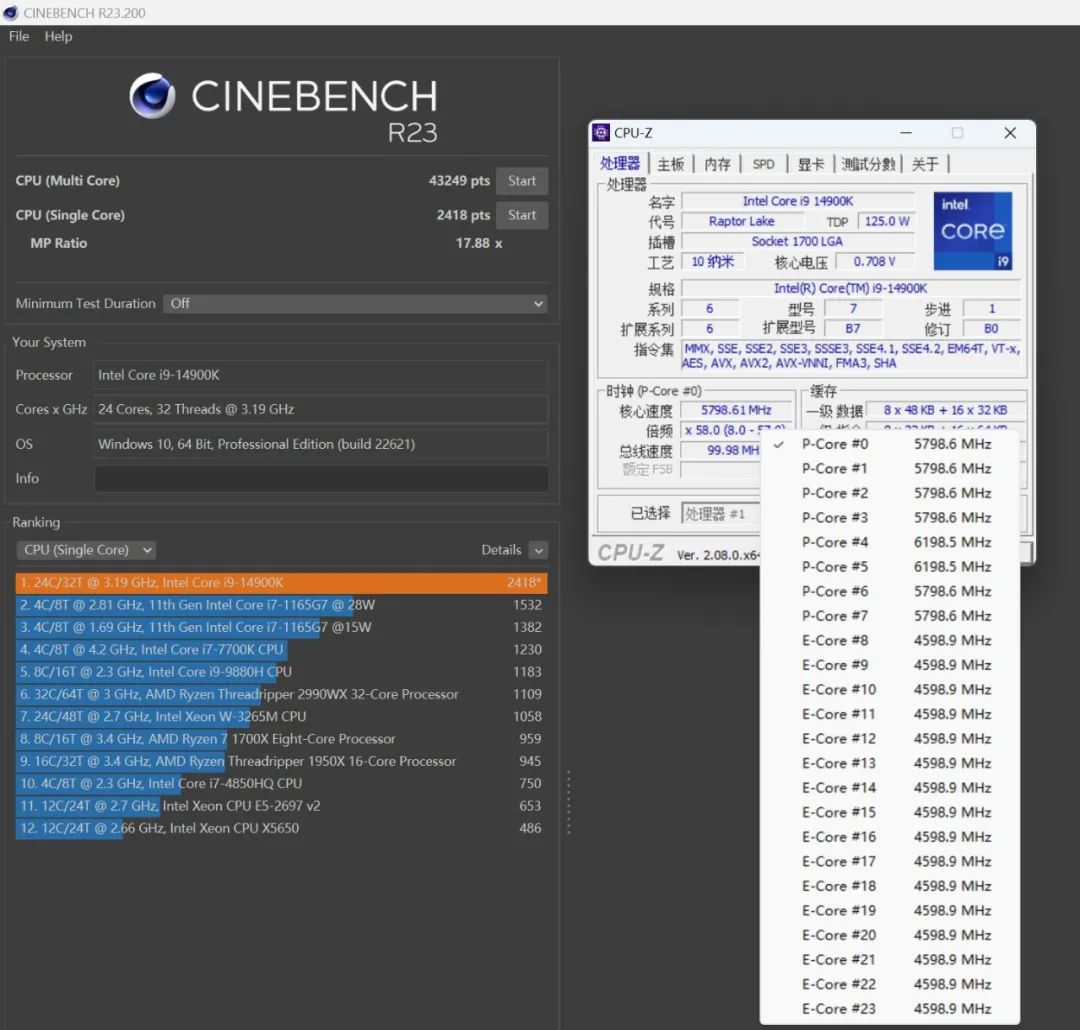Screen dimensions: 1080x1030
Task: Select E-Core #18 in the core list
Action: pyautogui.click(x=889, y=886)
